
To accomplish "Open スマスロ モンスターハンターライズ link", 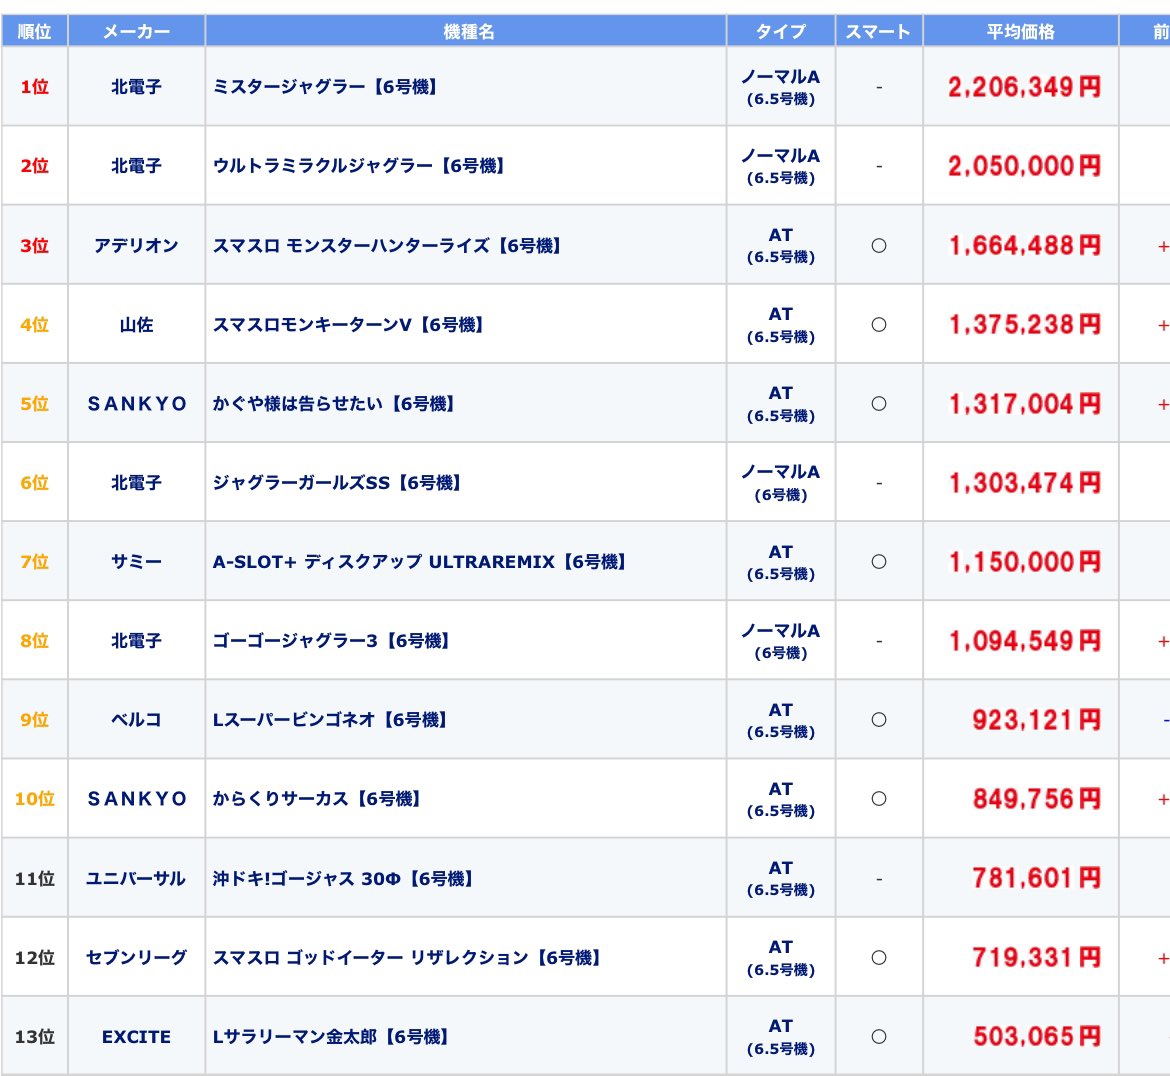I will (387, 245).
